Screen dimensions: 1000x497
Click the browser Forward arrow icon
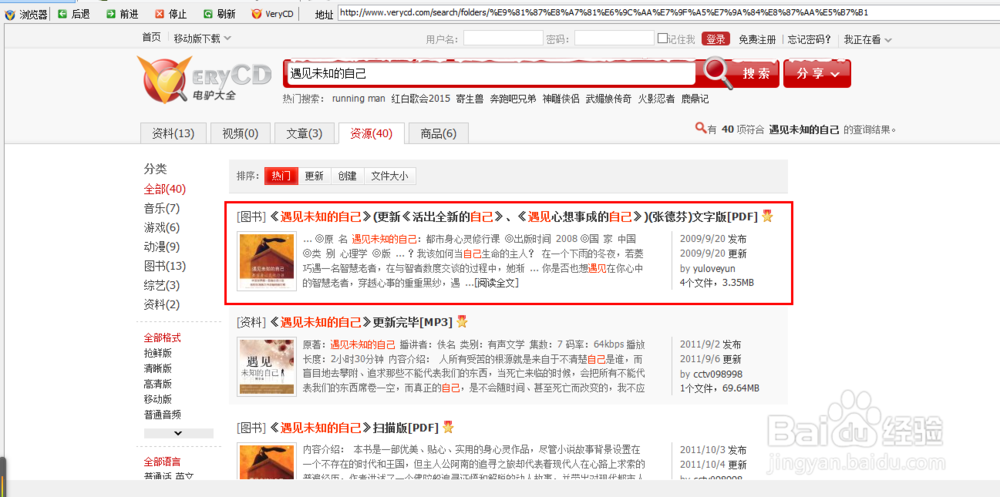111,13
